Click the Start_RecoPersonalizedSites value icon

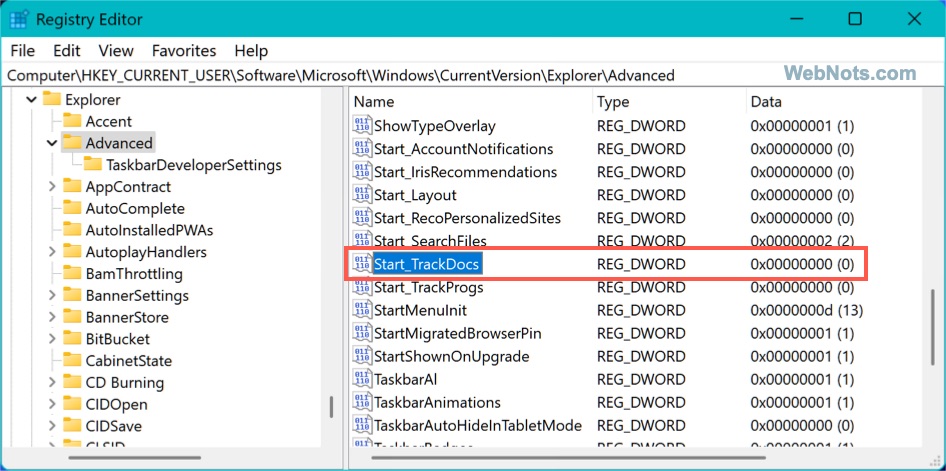click(362, 218)
